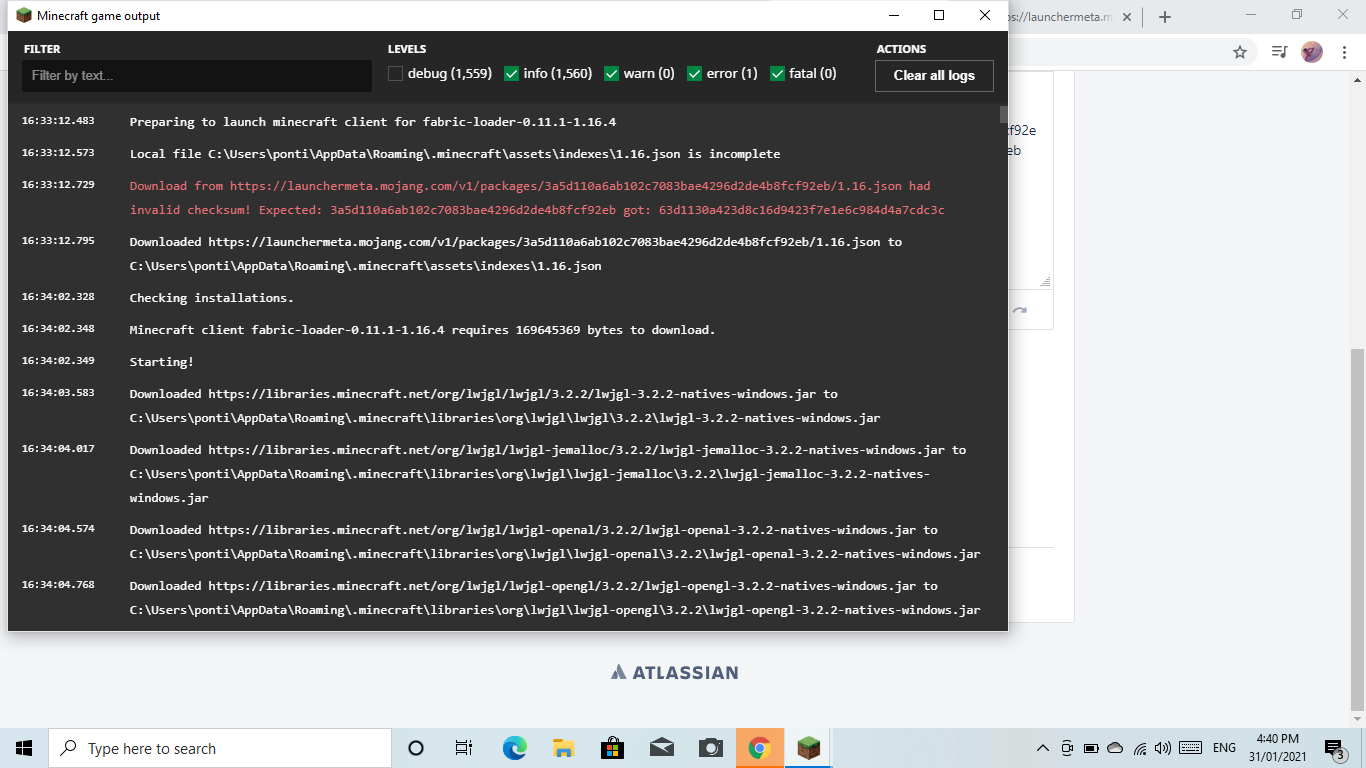This screenshot has height=768, width=1366.
Task: Launch Microsoft Edge from taskbar
Action: pos(514,748)
